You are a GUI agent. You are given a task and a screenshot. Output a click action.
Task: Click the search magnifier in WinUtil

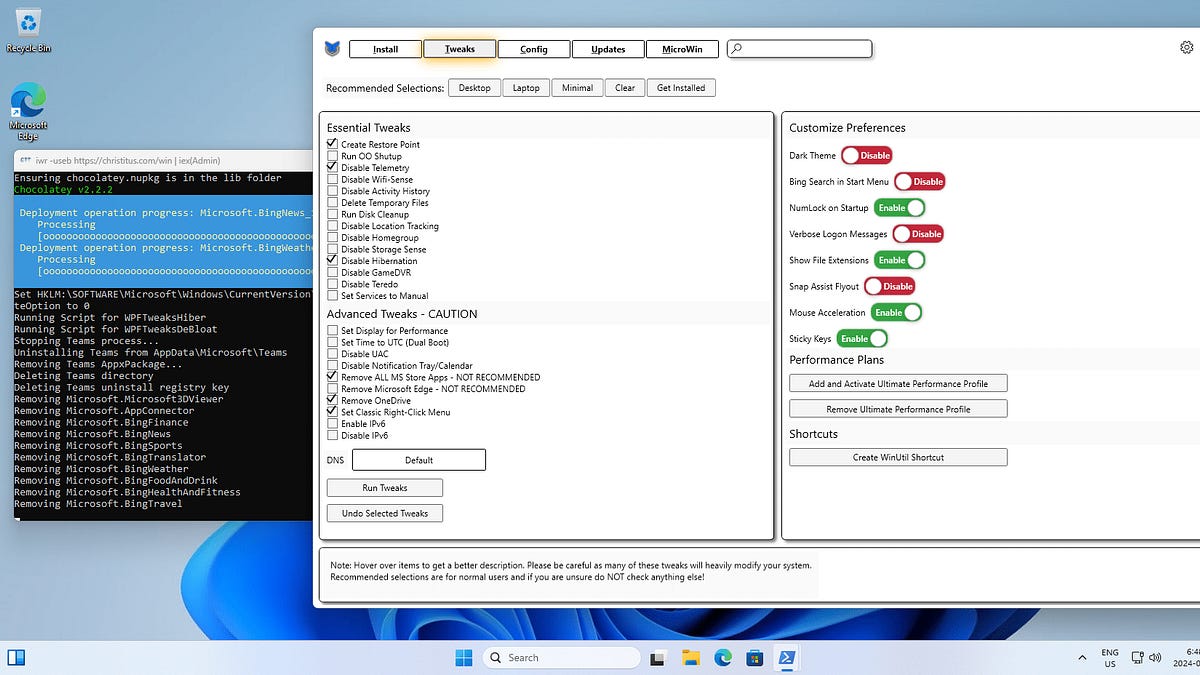click(736, 48)
